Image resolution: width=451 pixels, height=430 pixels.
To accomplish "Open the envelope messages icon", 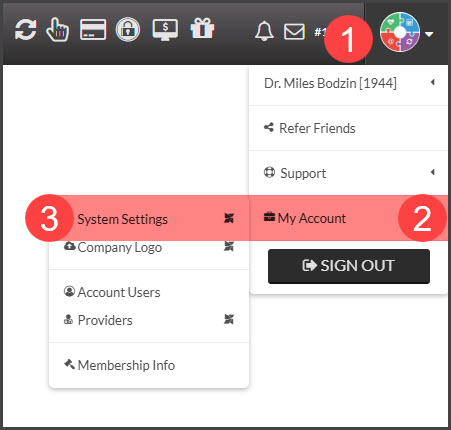I will pyautogui.click(x=294, y=32).
